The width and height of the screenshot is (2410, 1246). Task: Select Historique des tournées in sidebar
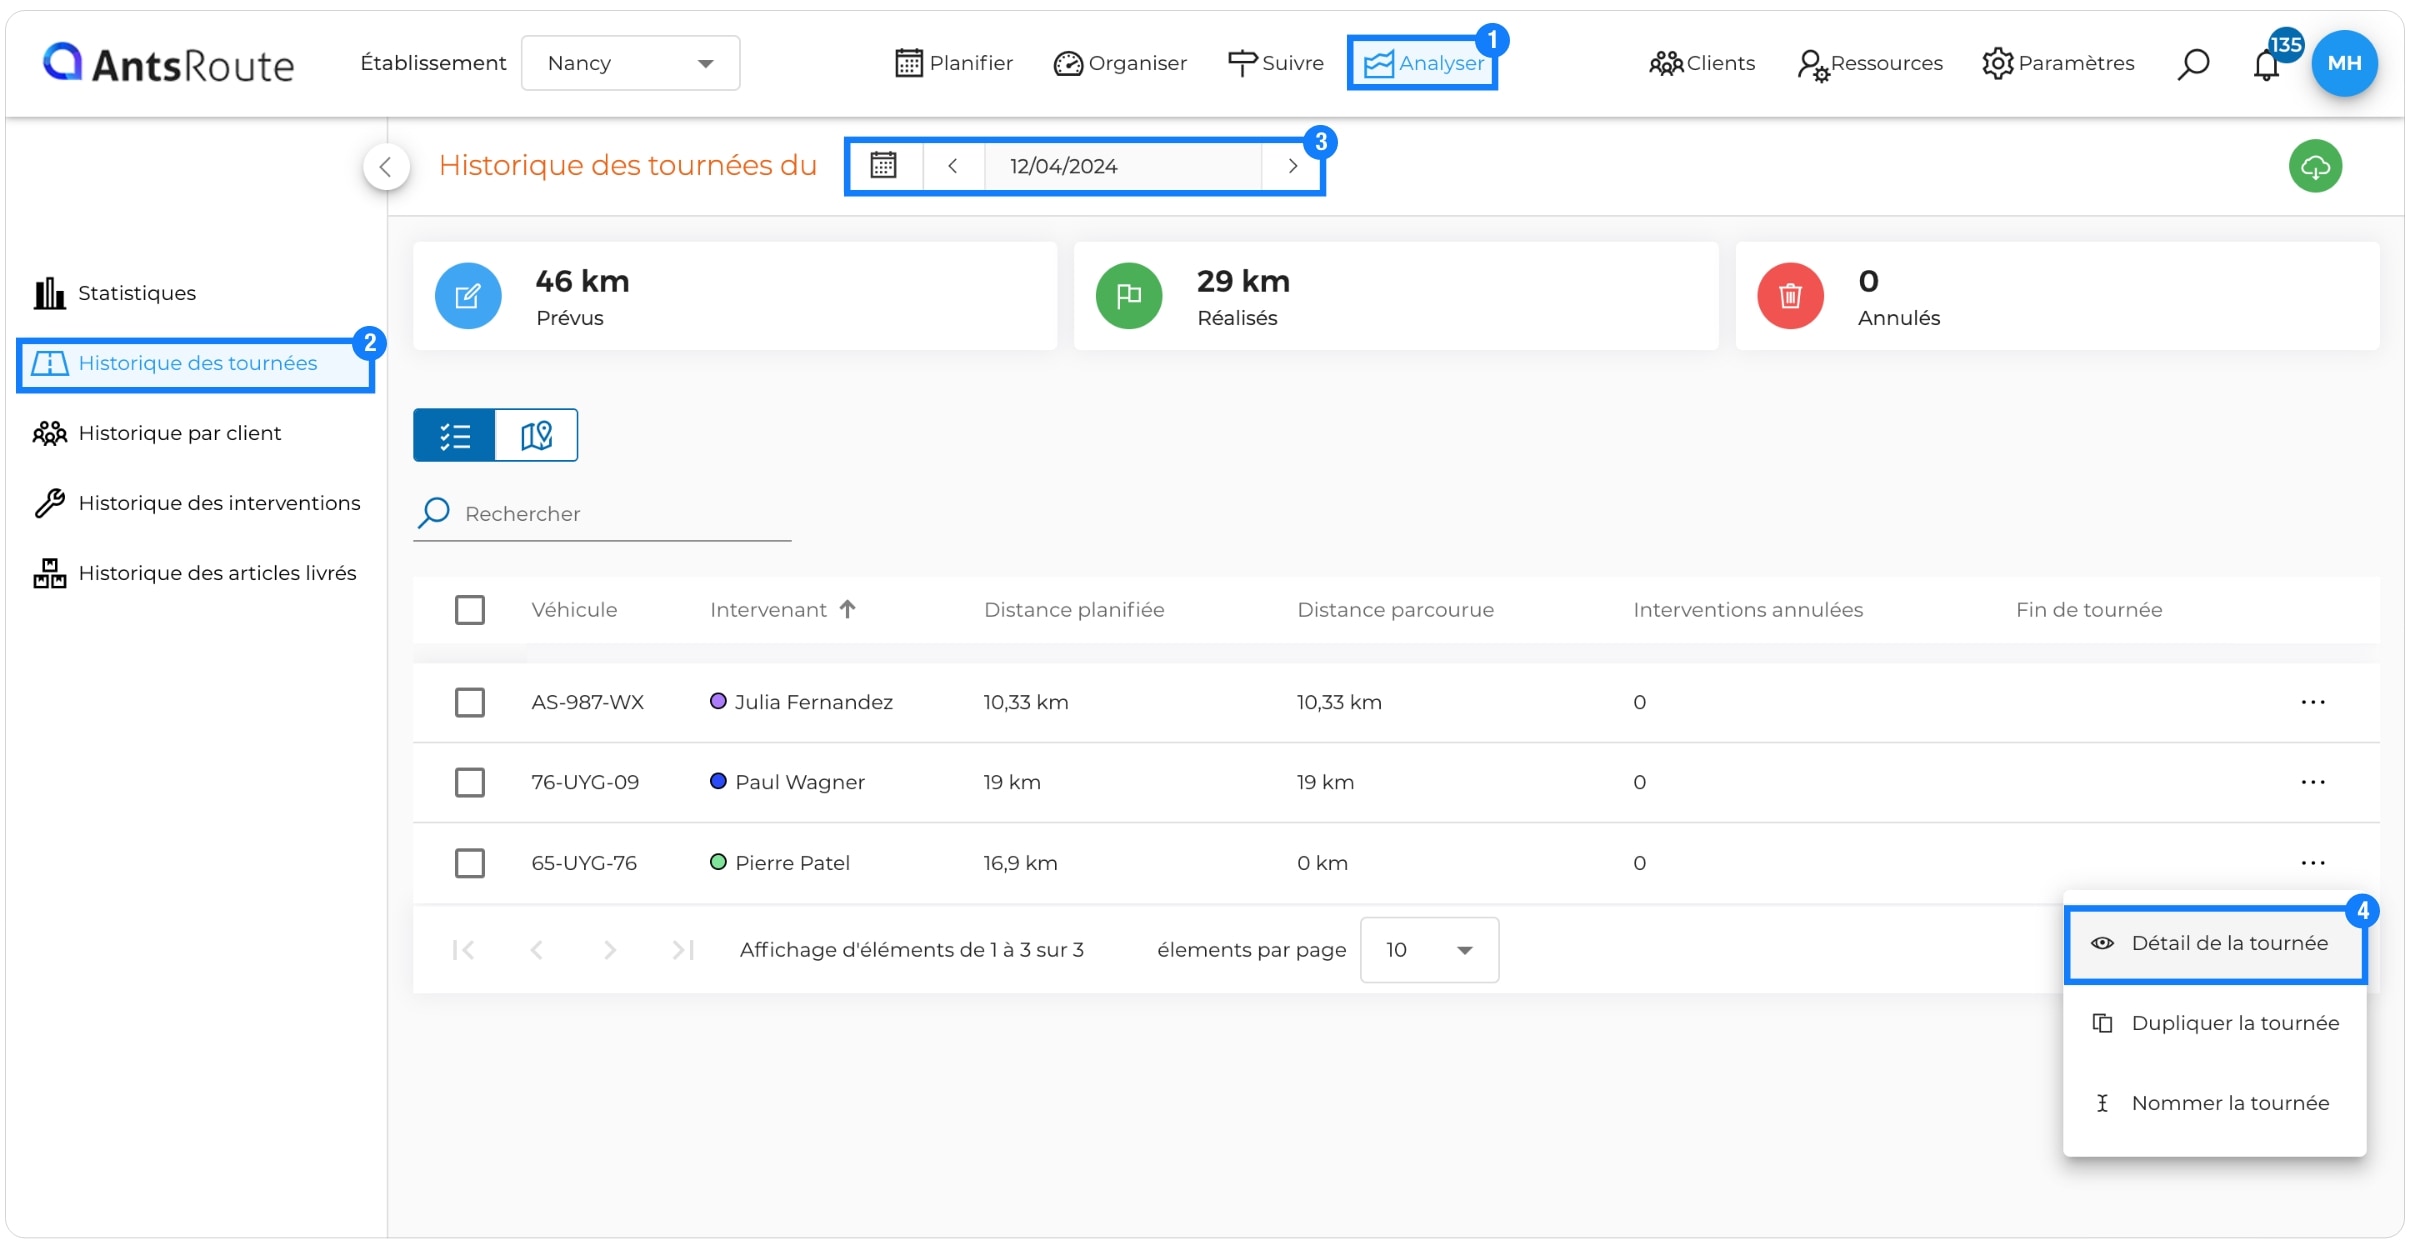point(196,364)
